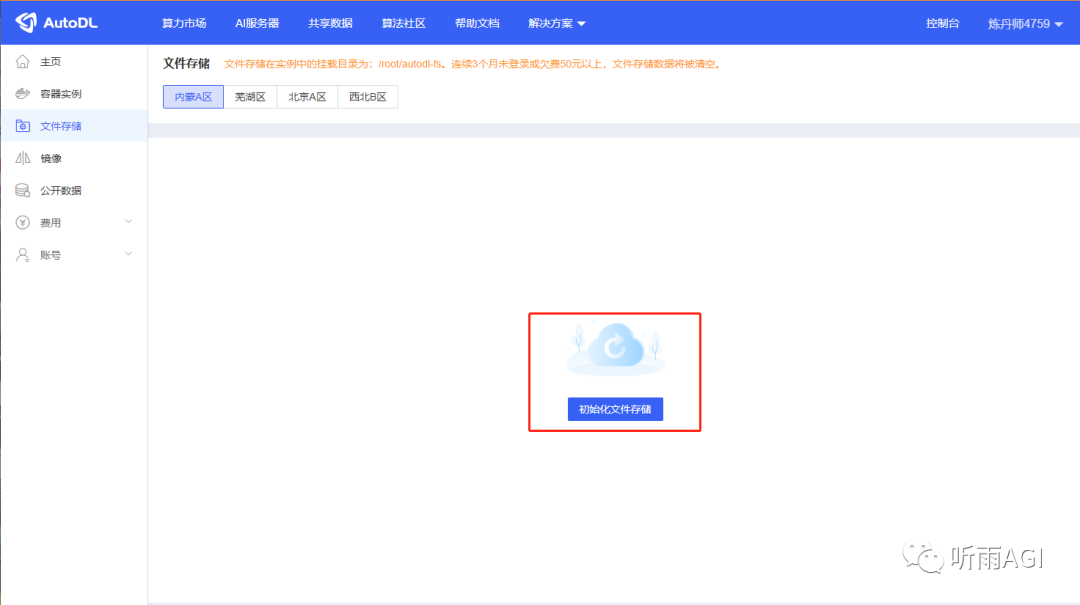Image resolution: width=1080 pixels, height=605 pixels.
Task: Open the 控制台 console link
Action: (x=942, y=22)
